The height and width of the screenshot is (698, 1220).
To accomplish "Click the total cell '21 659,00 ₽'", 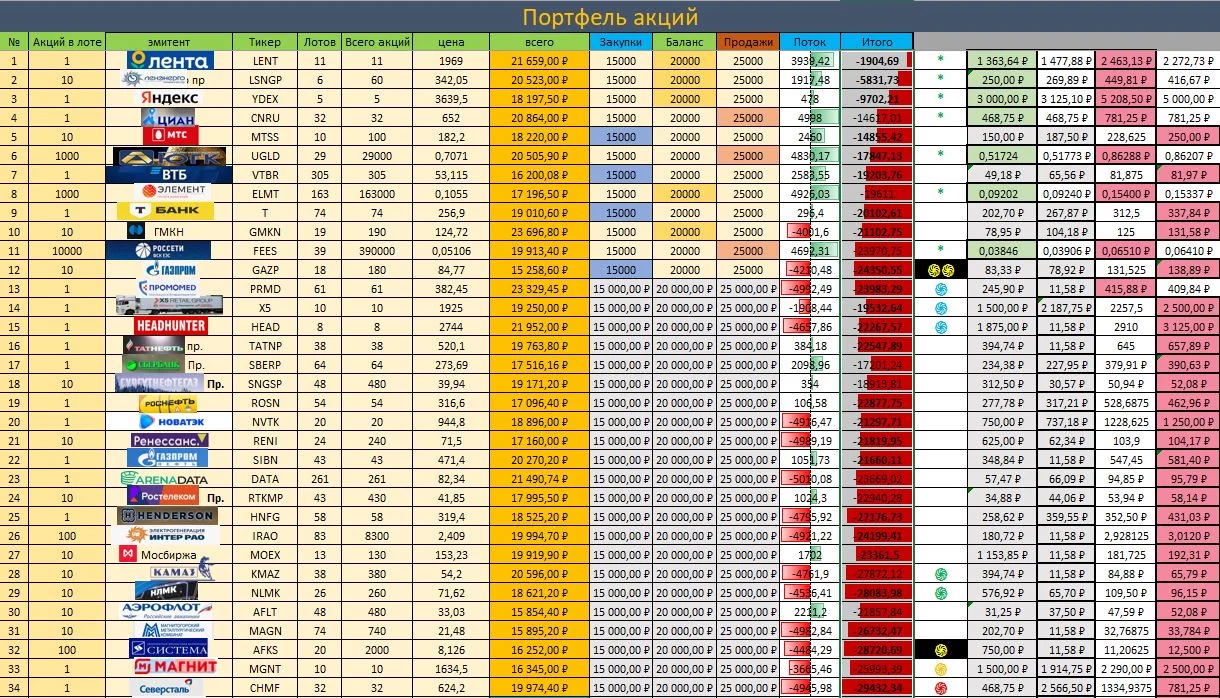I will 539,61.
